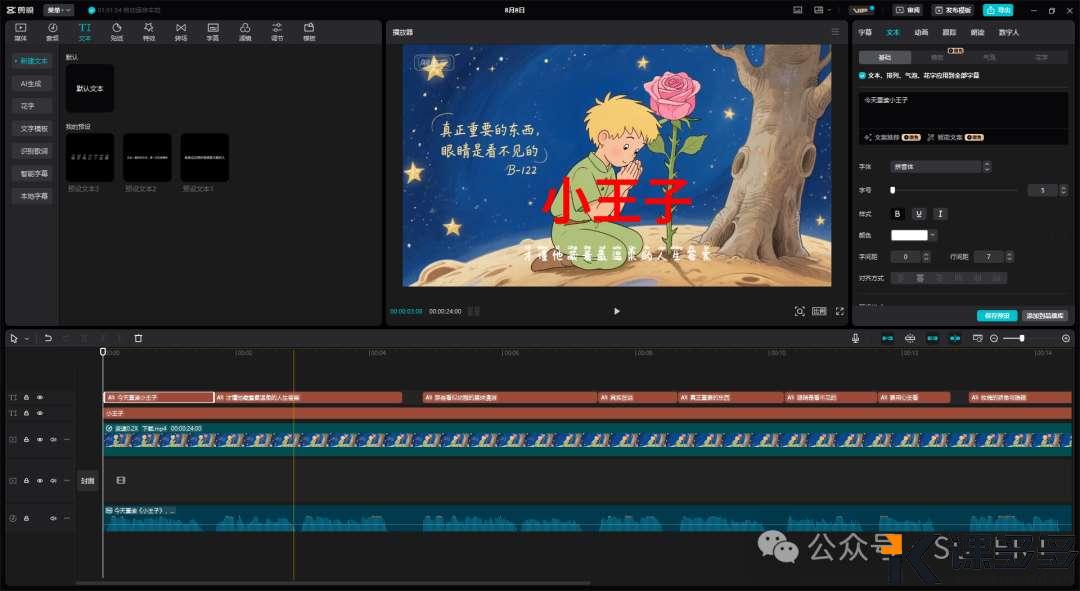The height and width of the screenshot is (591, 1080).
Task: Toggle eye visibility of the top subtitle track
Action: [x=40, y=397]
